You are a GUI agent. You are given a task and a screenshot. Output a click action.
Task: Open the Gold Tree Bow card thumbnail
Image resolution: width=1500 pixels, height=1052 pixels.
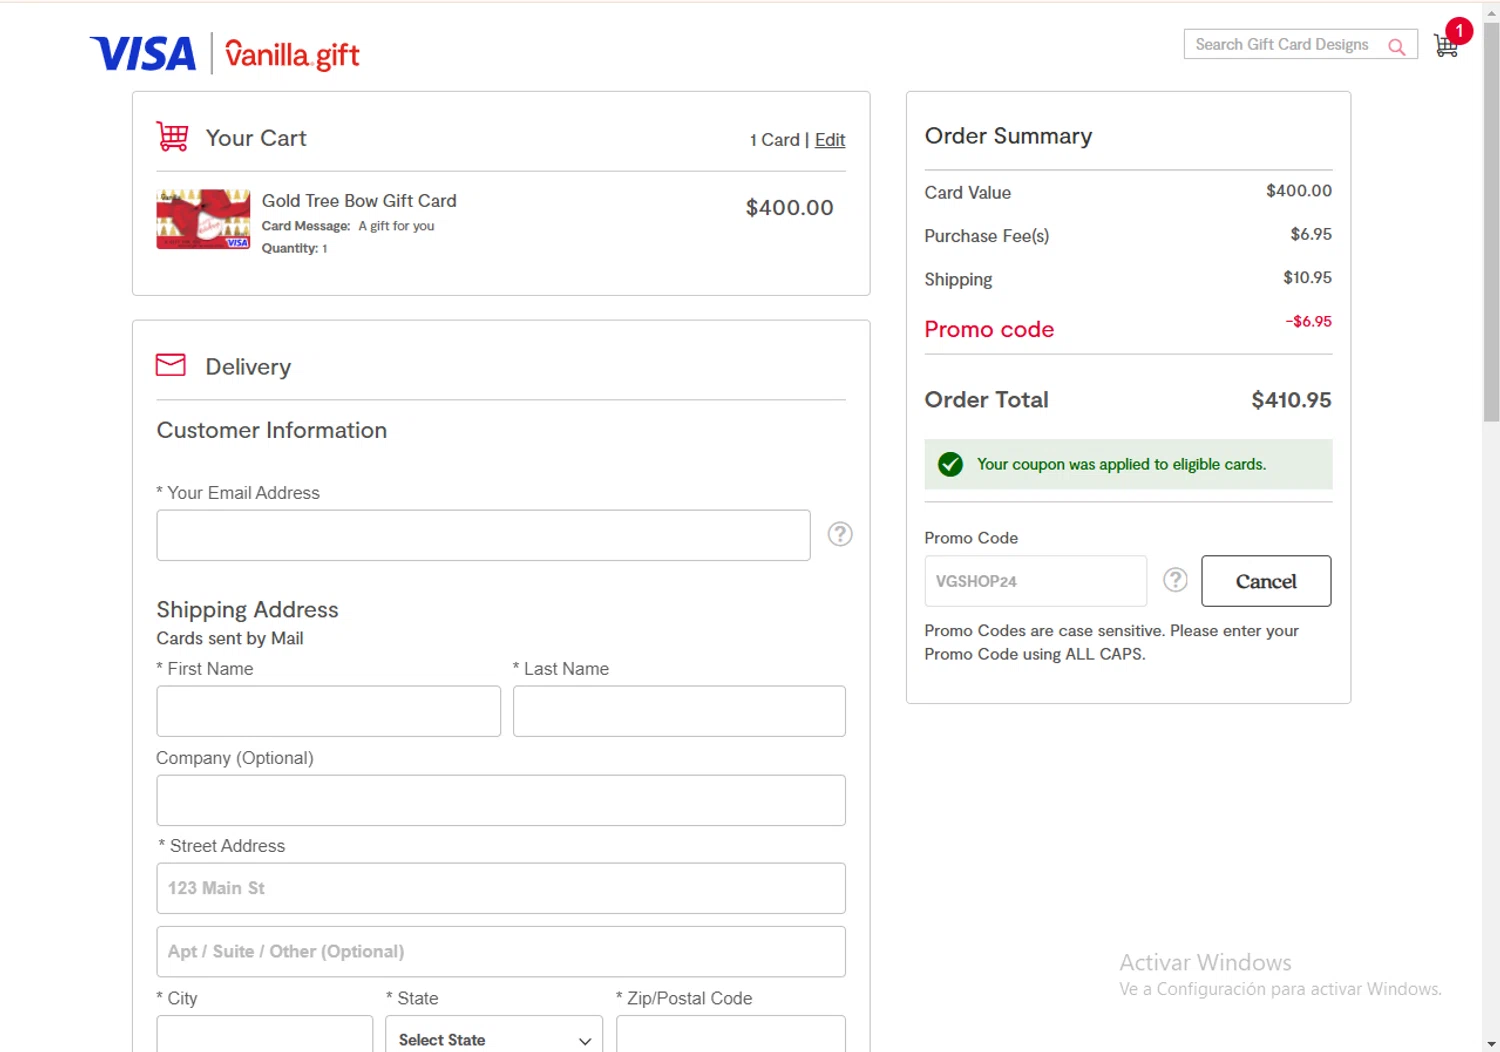203,219
